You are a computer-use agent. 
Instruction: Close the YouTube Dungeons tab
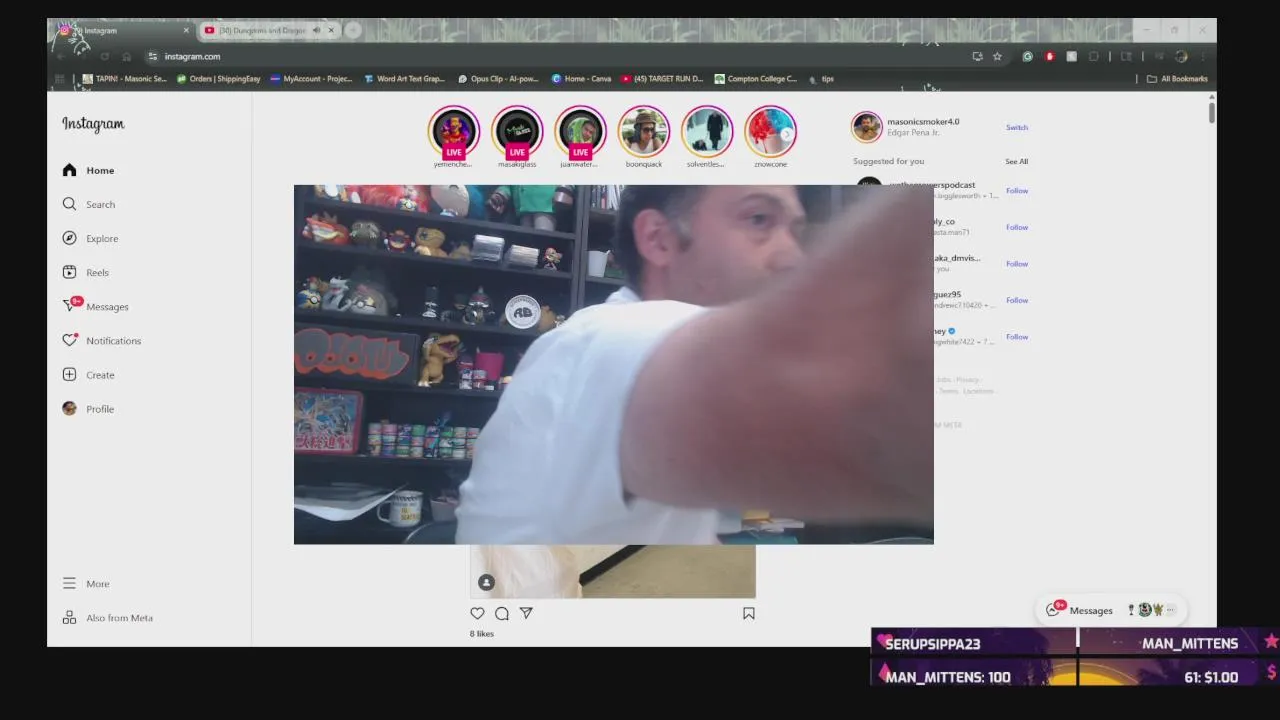coord(331,30)
